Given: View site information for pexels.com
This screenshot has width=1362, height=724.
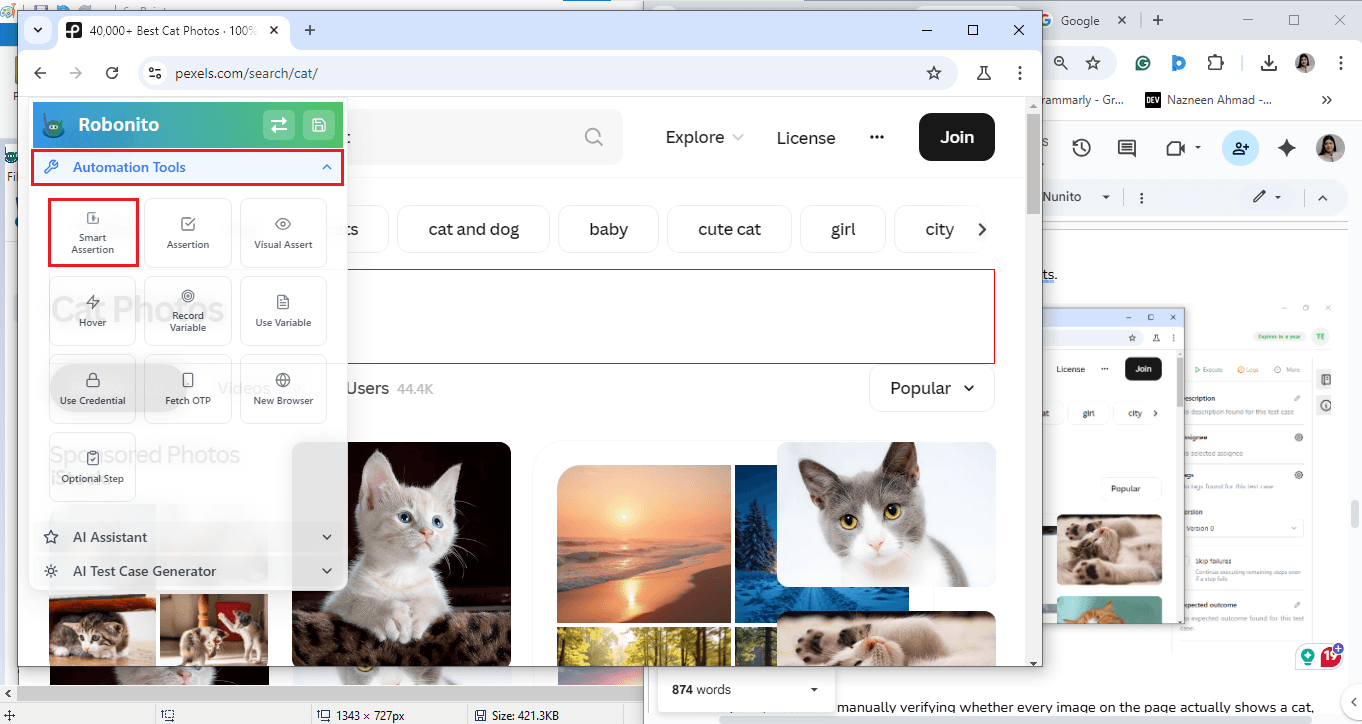Looking at the screenshot, I should coord(154,73).
